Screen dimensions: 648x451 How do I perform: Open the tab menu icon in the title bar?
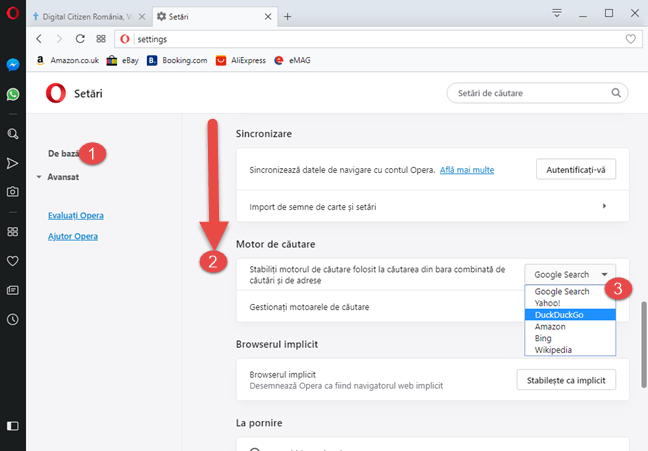point(557,13)
